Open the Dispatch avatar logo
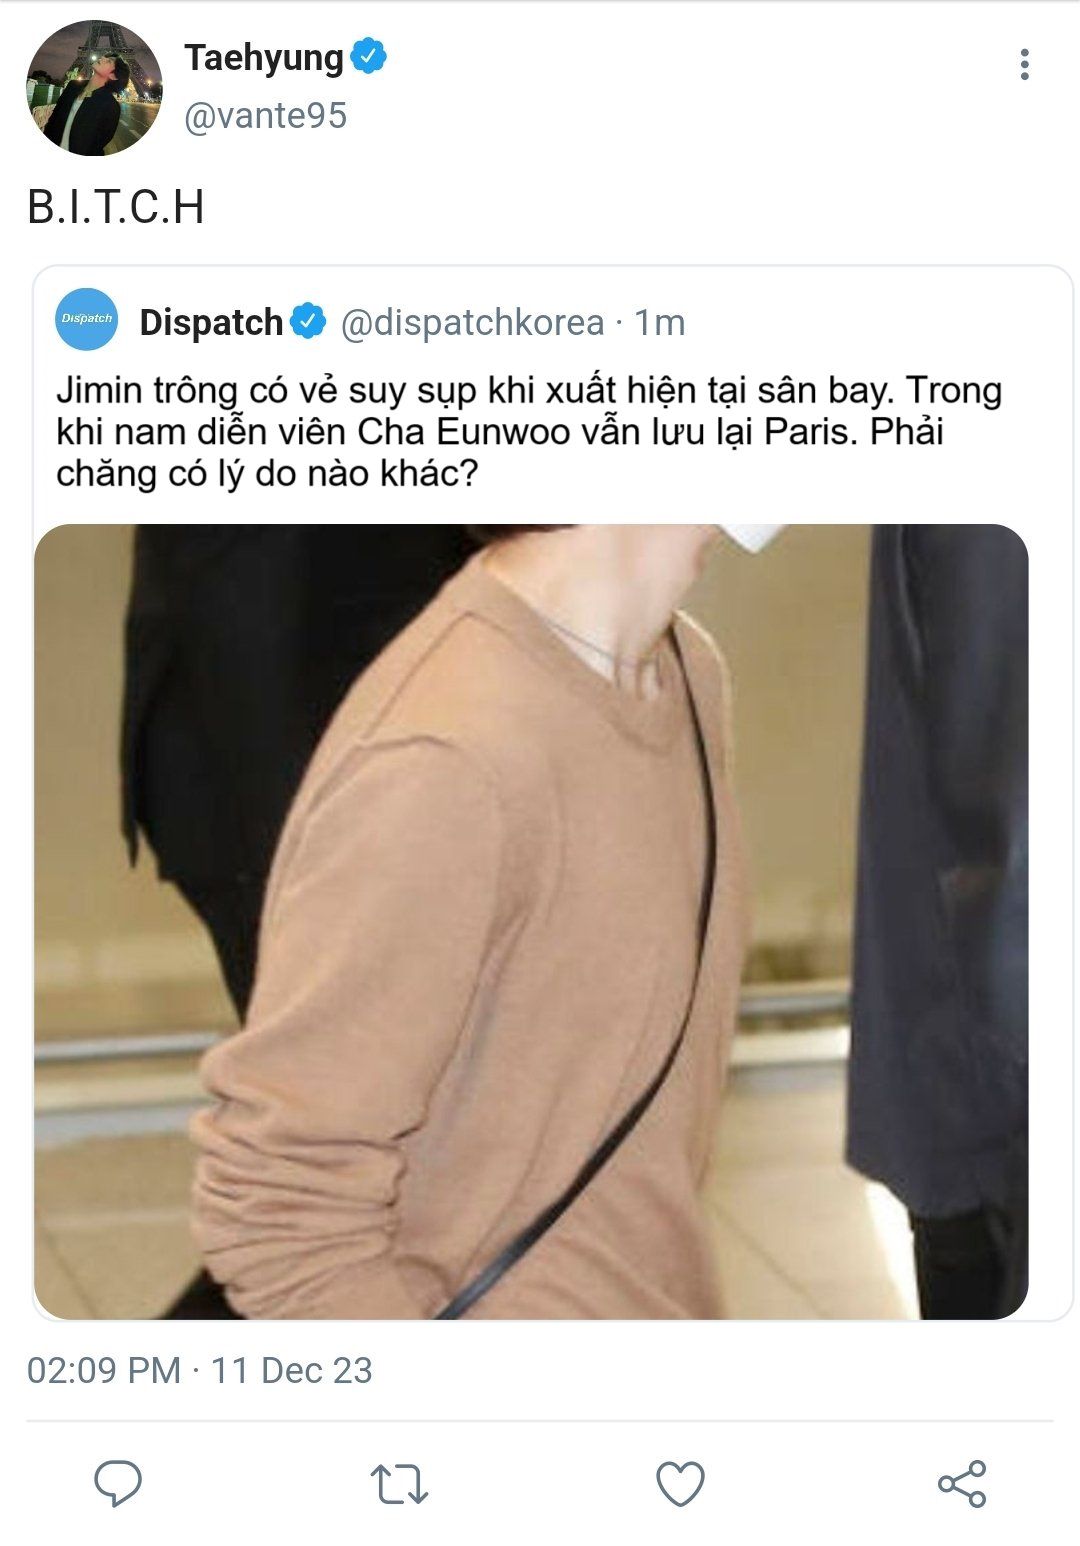Viewport: 1080px width, 1546px height. click(x=87, y=319)
